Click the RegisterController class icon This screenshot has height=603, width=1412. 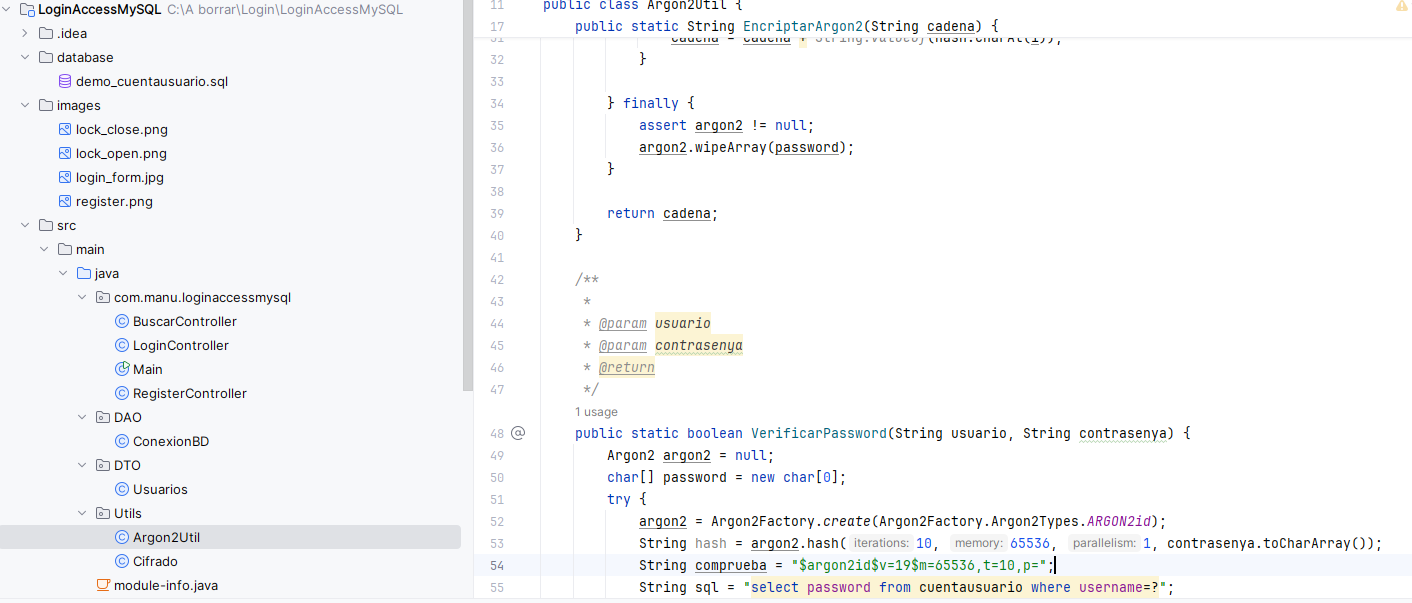point(122,393)
